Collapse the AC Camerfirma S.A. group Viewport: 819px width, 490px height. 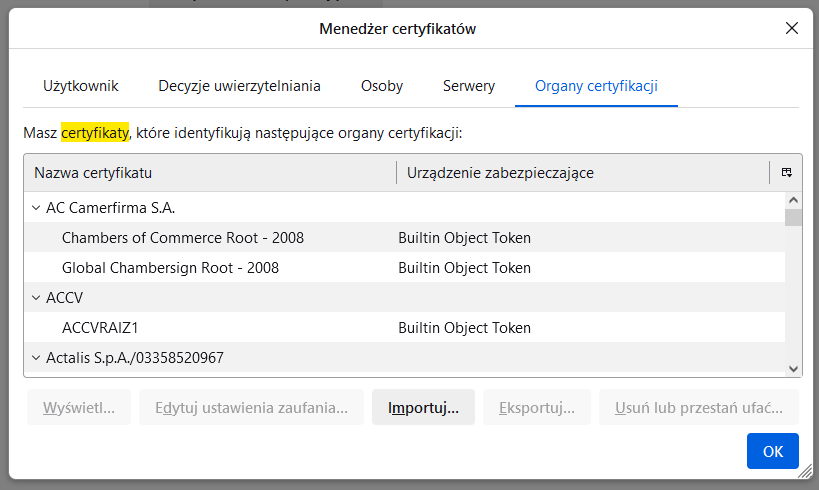(x=36, y=208)
